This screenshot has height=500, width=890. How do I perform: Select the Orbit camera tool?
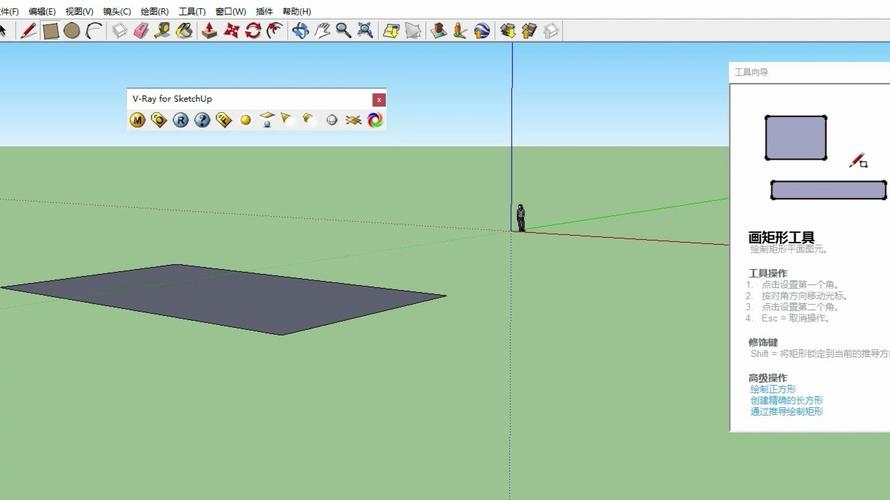(300, 31)
